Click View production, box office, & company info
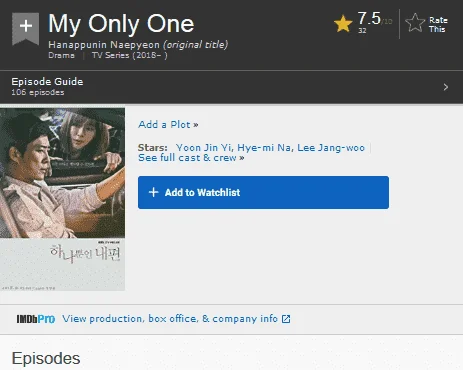 (x=170, y=319)
